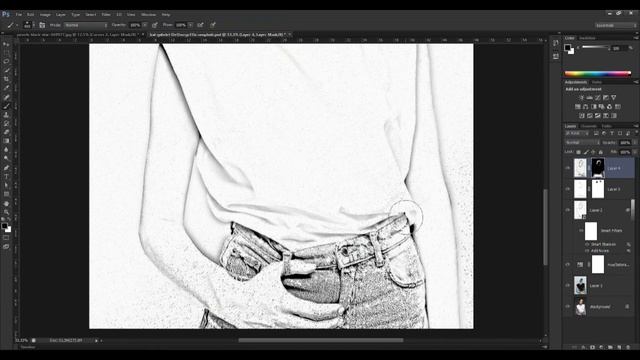The image size is (640, 360).
Task: Add a layer mask button
Action: pos(592,347)
